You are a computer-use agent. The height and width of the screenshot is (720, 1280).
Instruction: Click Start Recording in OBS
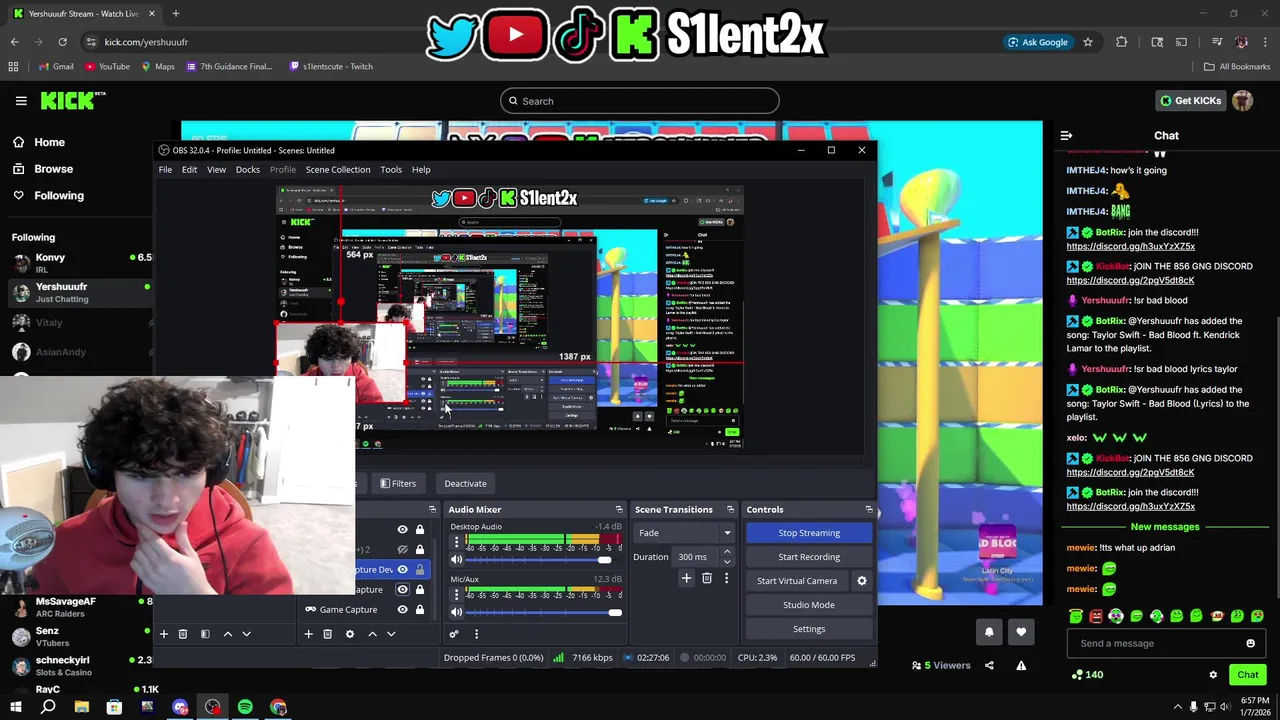pyautogui.click(x=809, y=557)
